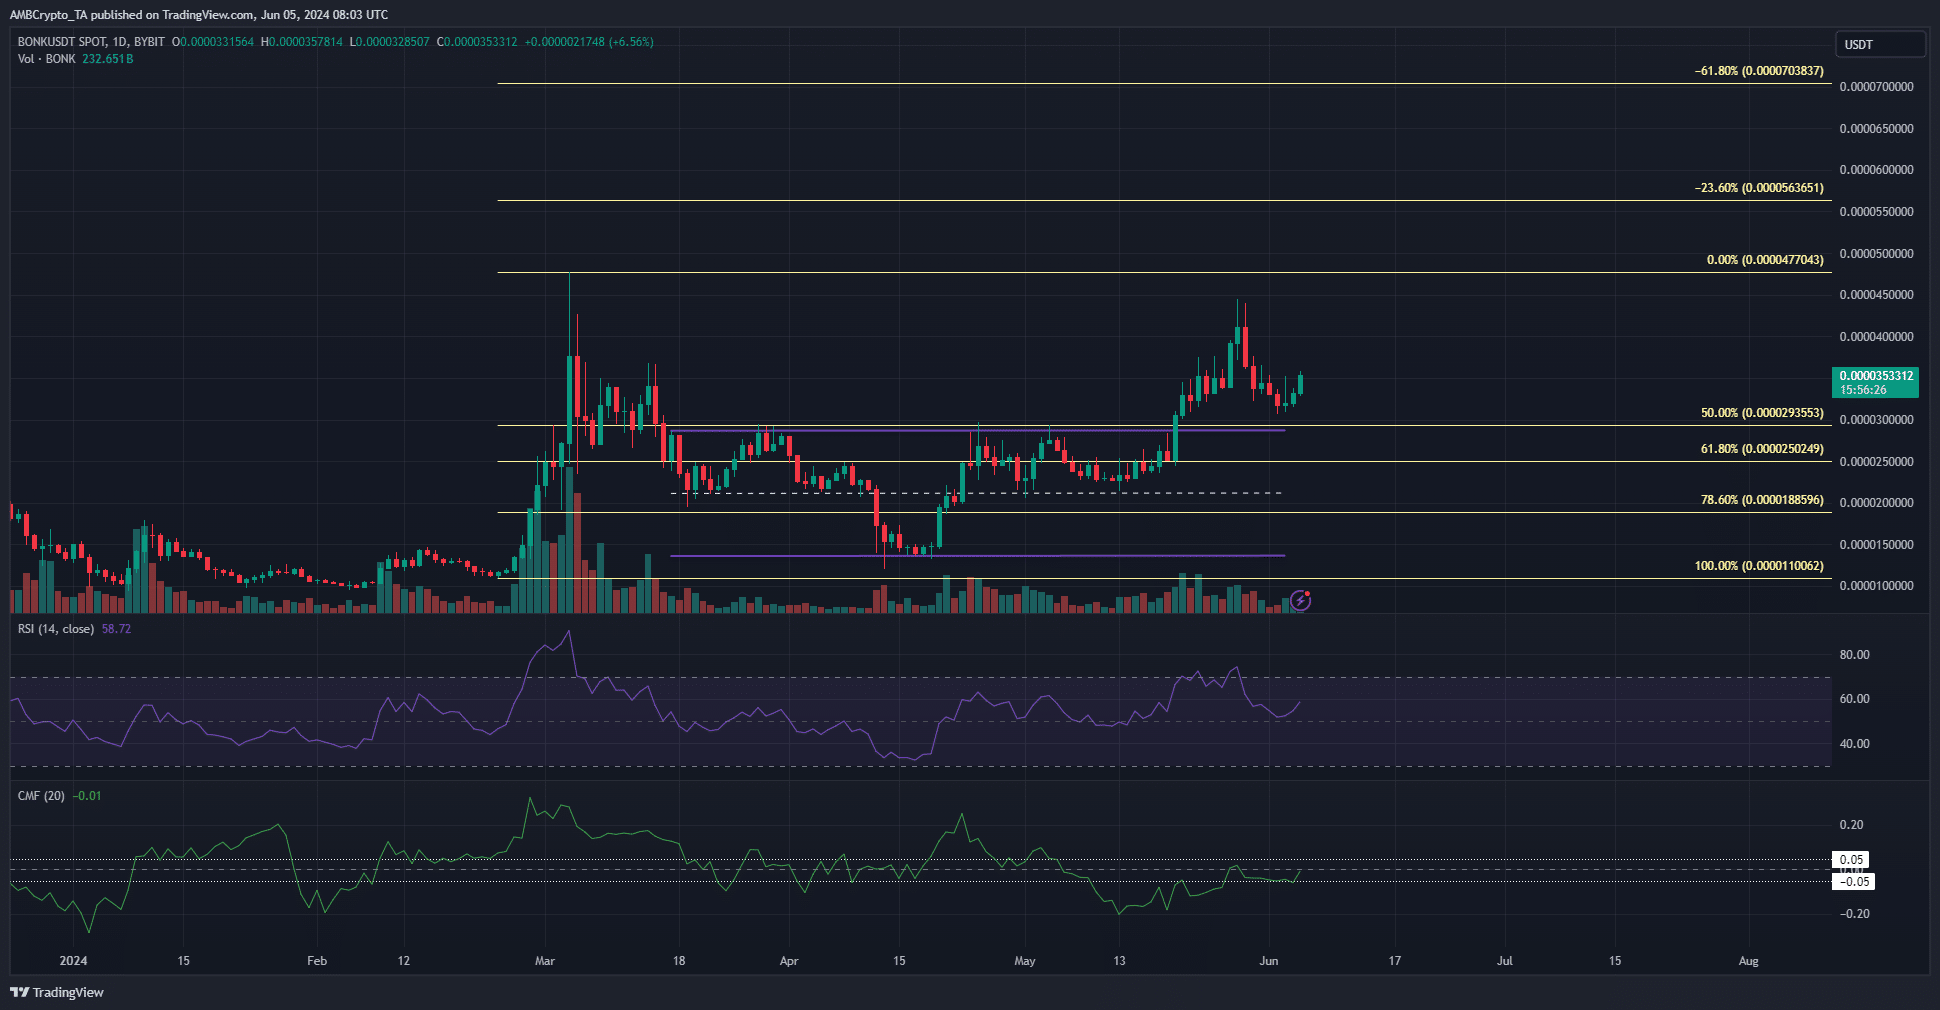Click the upper purple horizontal range line
Screen dimensions: 1940x1010
[x=977, y=430]
